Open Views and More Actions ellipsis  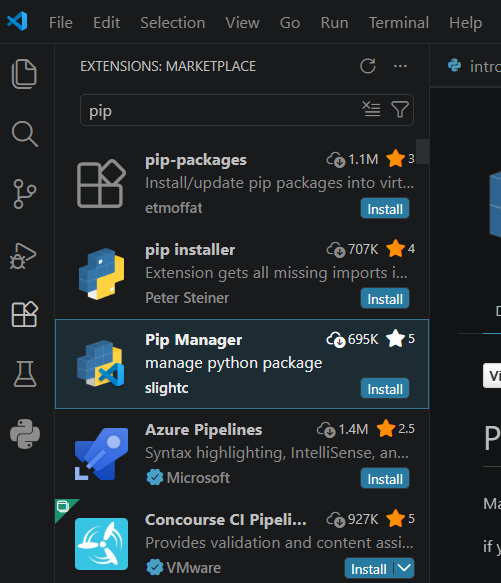pyautogui.click(x=400, y=66)
